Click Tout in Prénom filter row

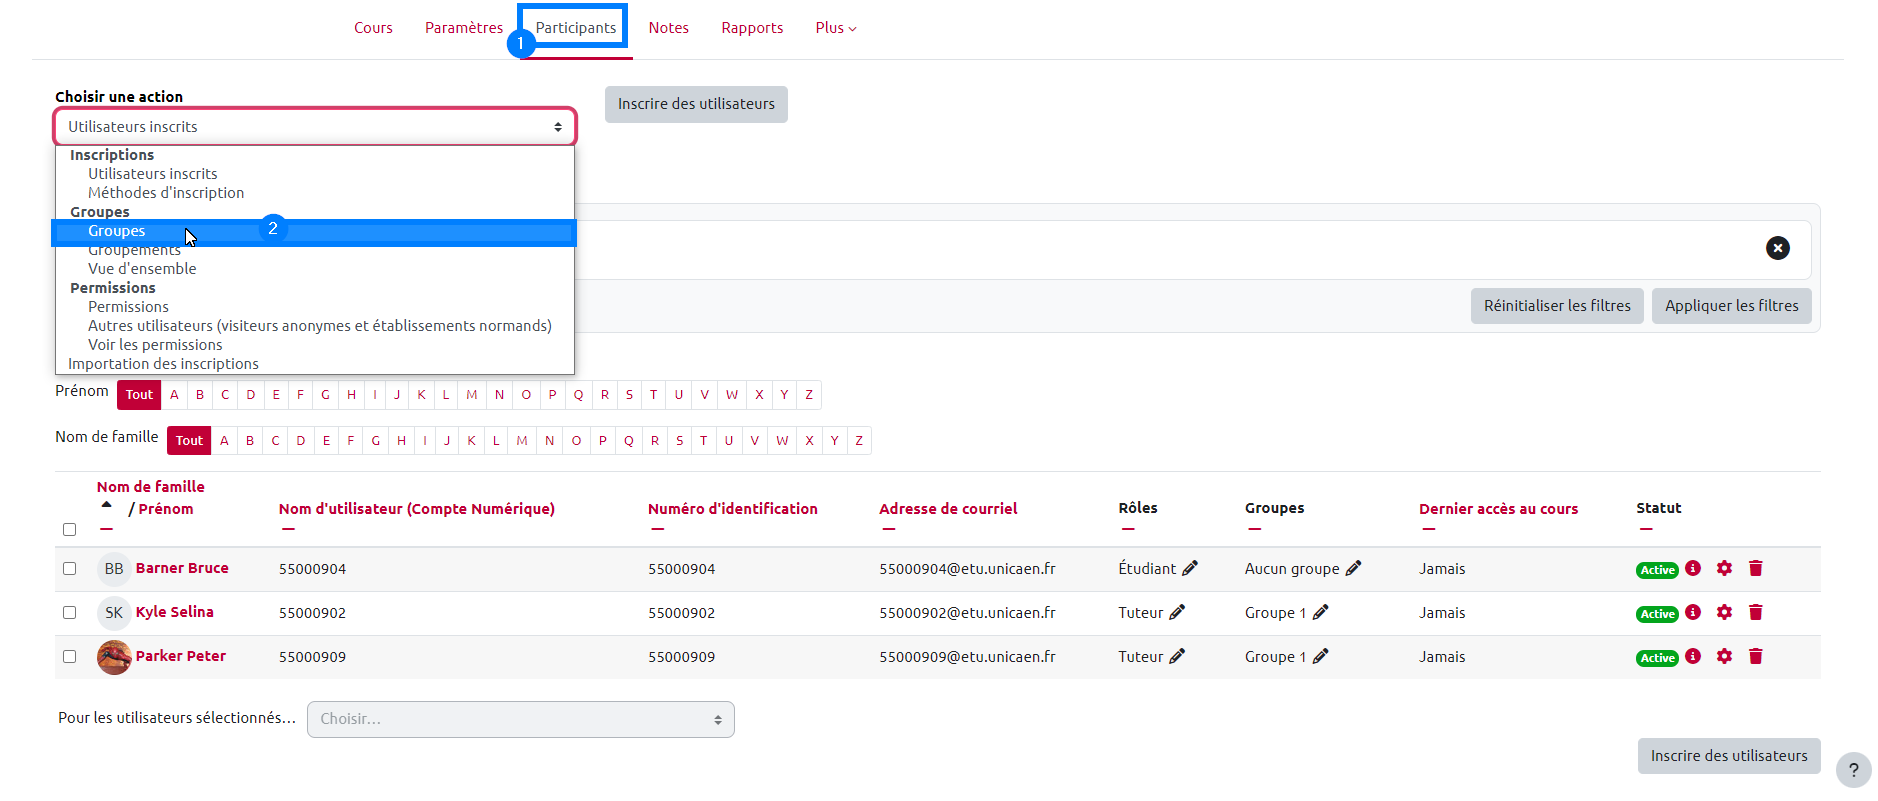[x=139, y=395]
